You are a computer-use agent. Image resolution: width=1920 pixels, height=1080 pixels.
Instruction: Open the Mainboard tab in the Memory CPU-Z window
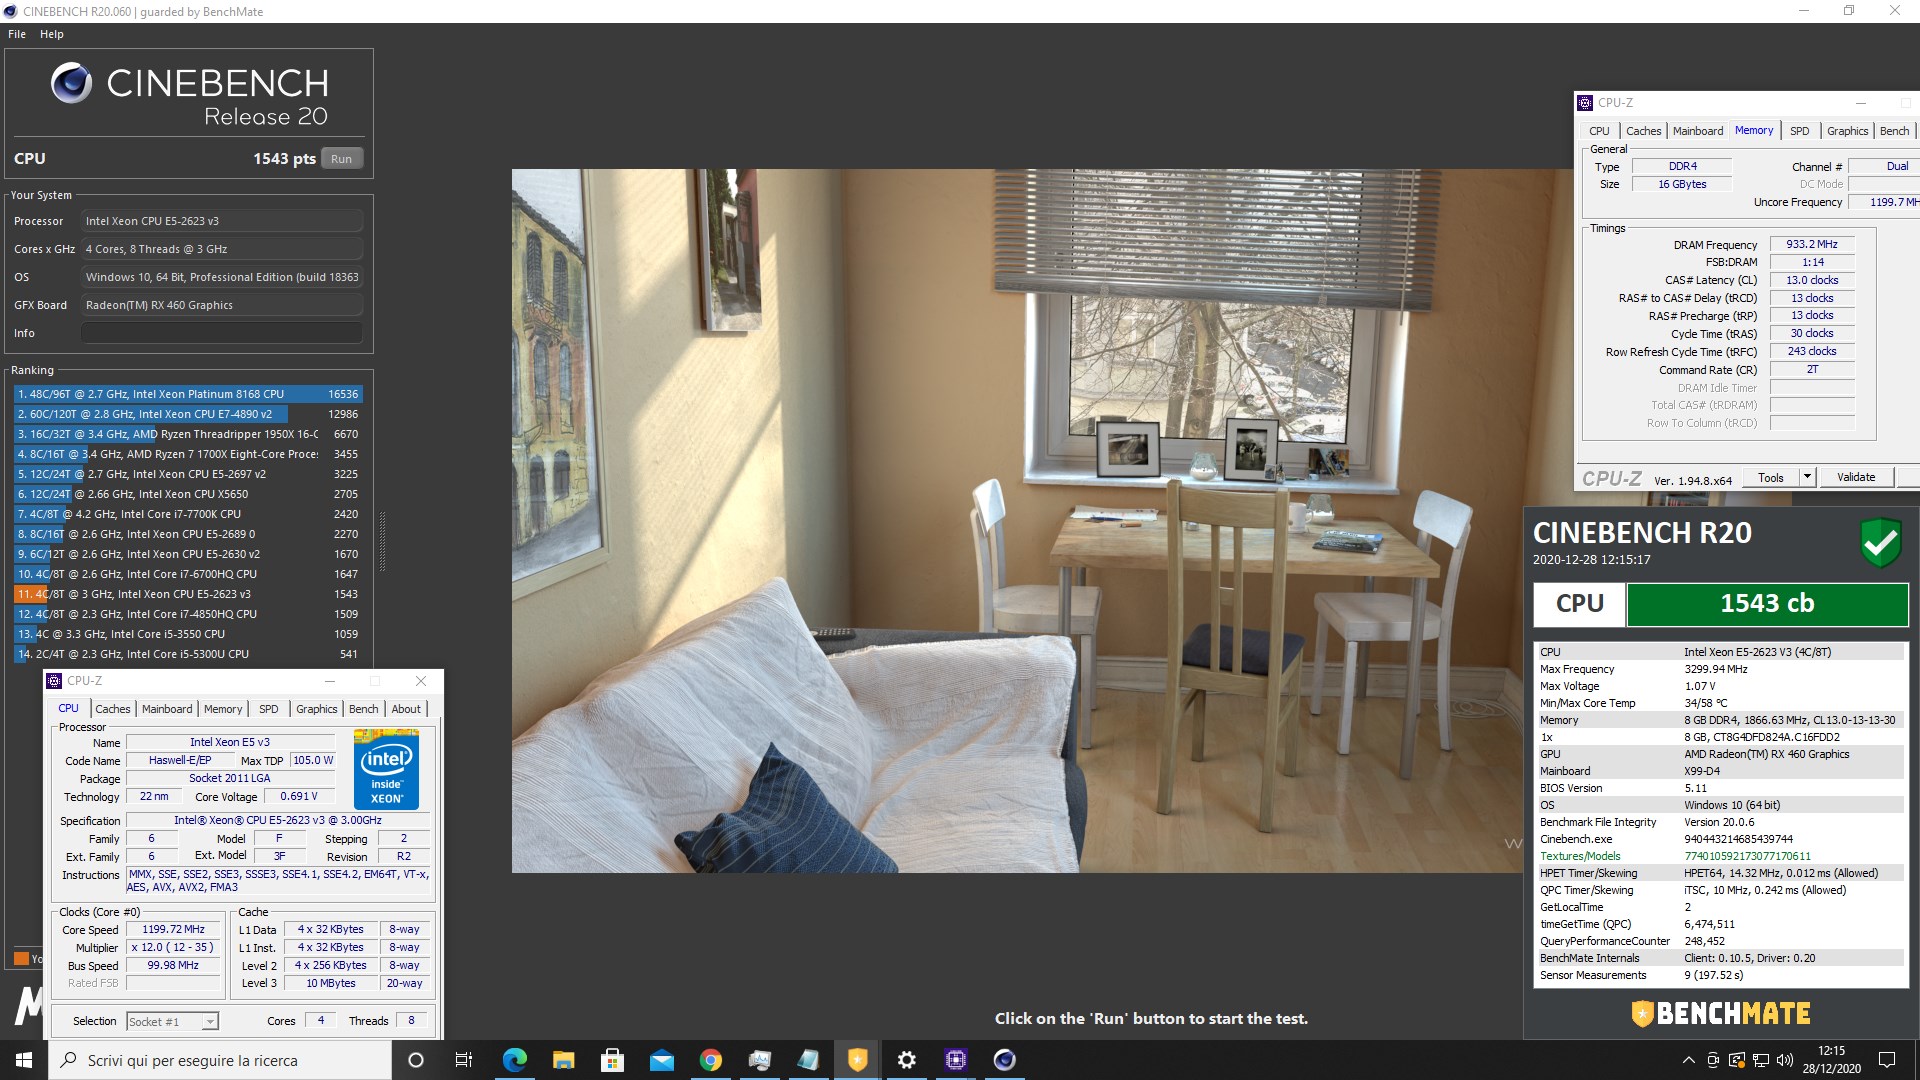(1698, 131)
